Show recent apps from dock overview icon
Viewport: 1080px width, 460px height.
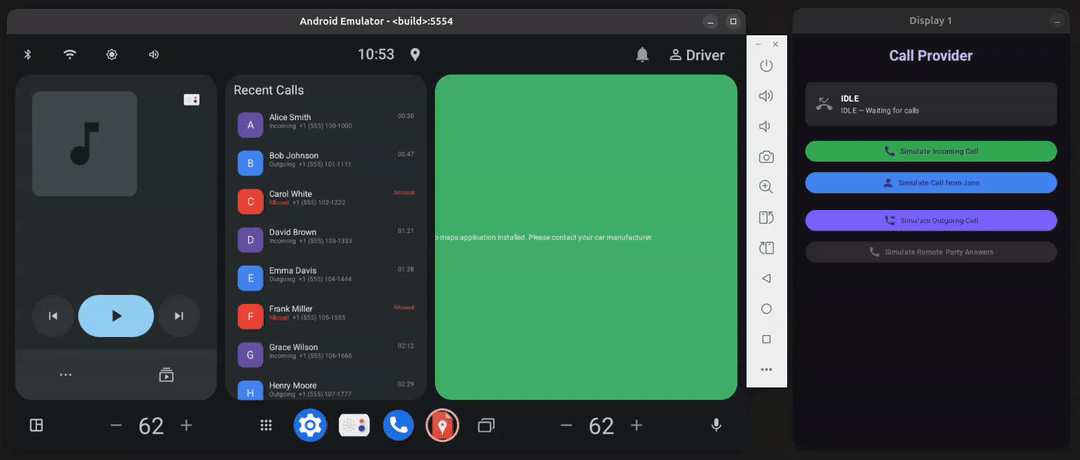coord(486,426)
